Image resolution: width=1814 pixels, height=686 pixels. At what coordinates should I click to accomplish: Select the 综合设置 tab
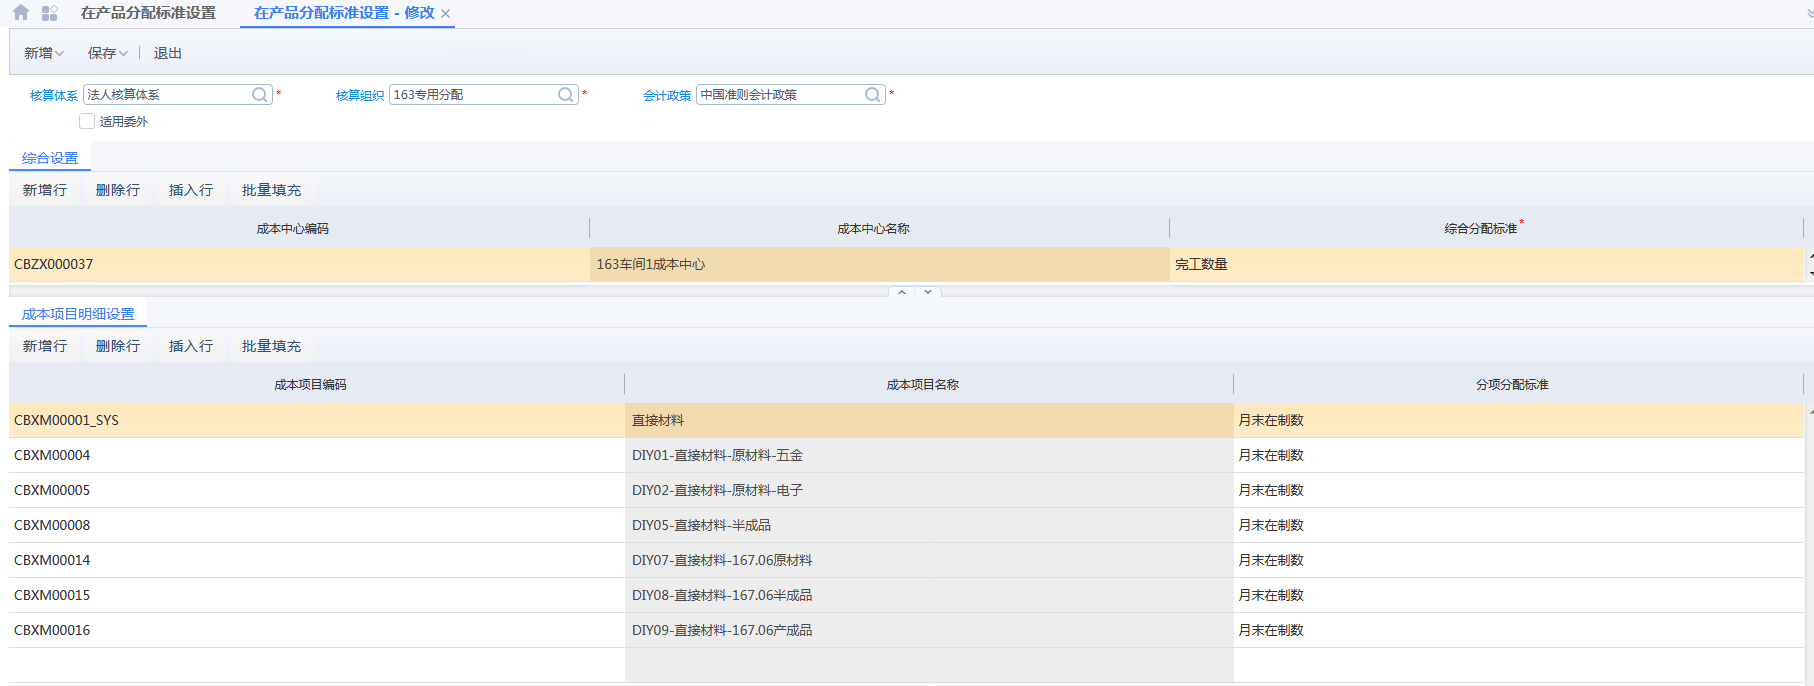(x=50, y=158)
